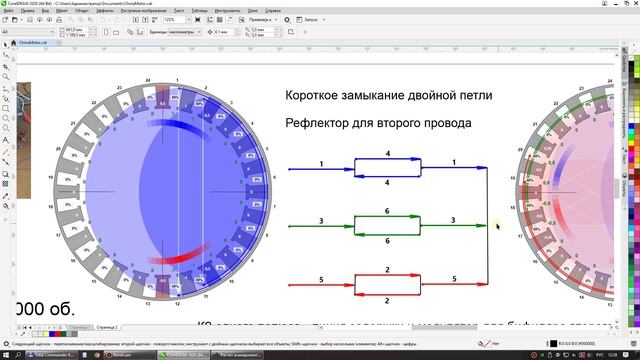Screen dimensions: 640x360
Task: Select the Connector tool
Action: [x=6, y=162]
